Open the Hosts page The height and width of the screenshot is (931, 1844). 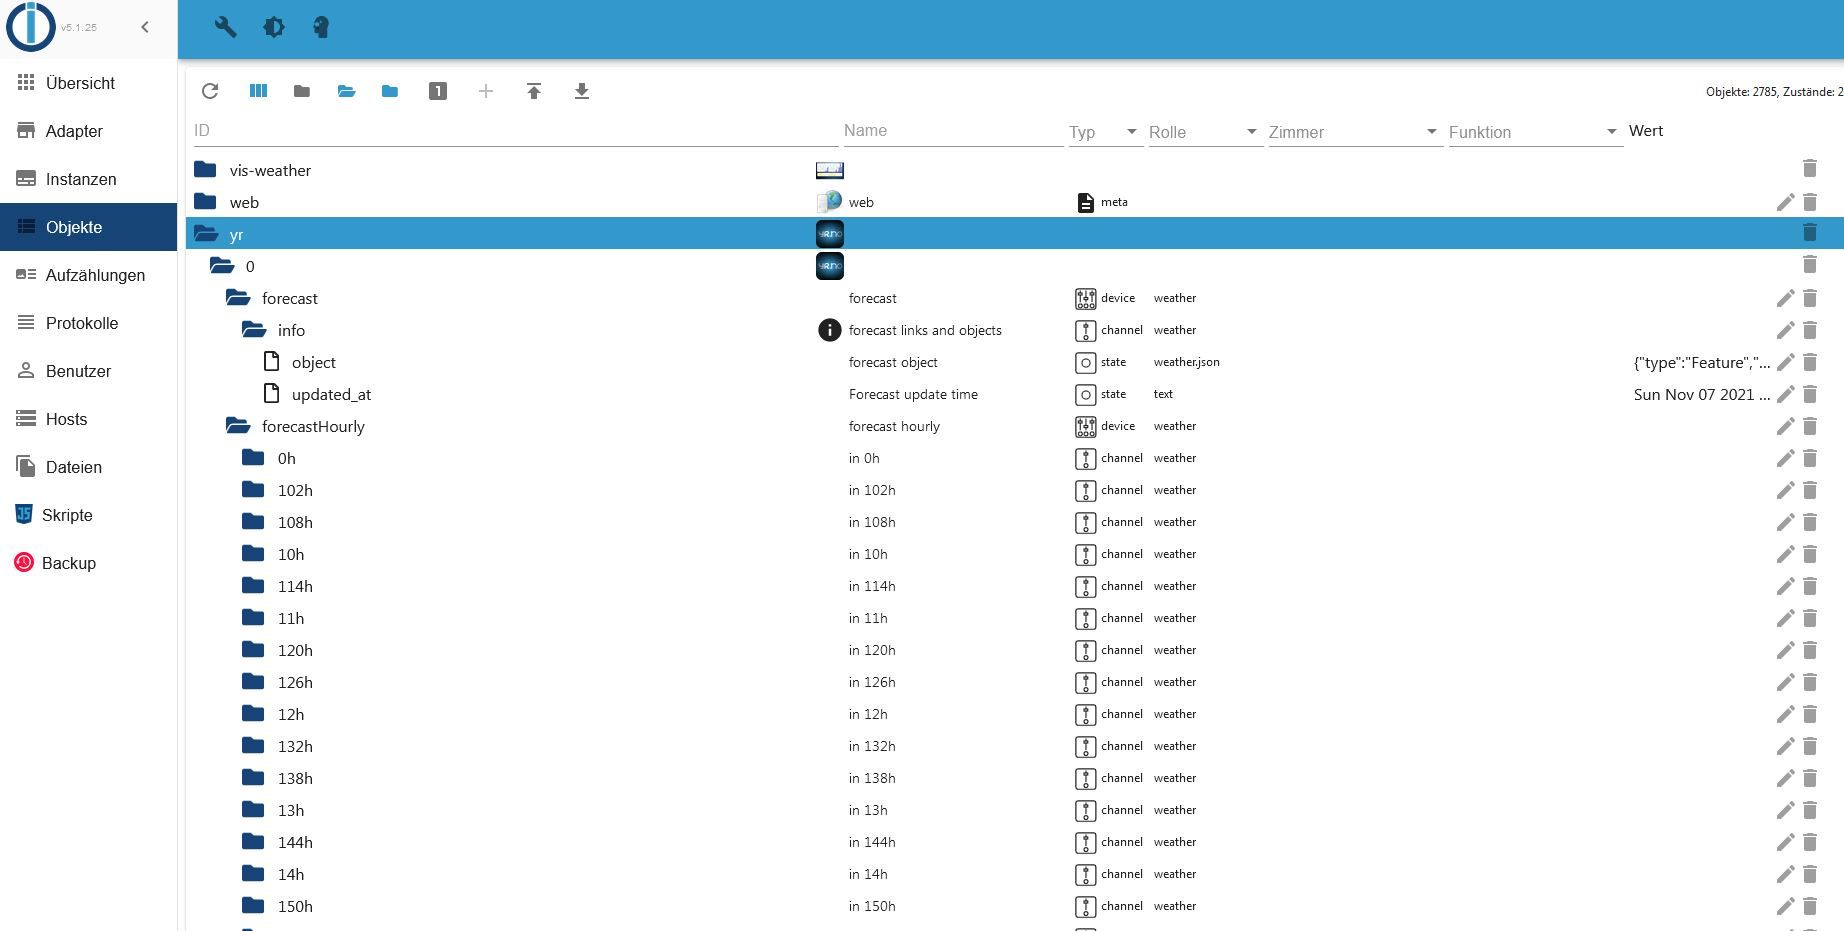pyautogui.click(x=88, y=419)
